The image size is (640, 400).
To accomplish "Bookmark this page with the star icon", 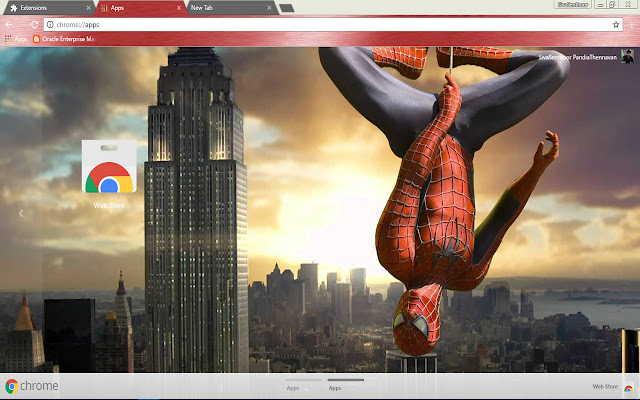I will (x=616, y=24).
